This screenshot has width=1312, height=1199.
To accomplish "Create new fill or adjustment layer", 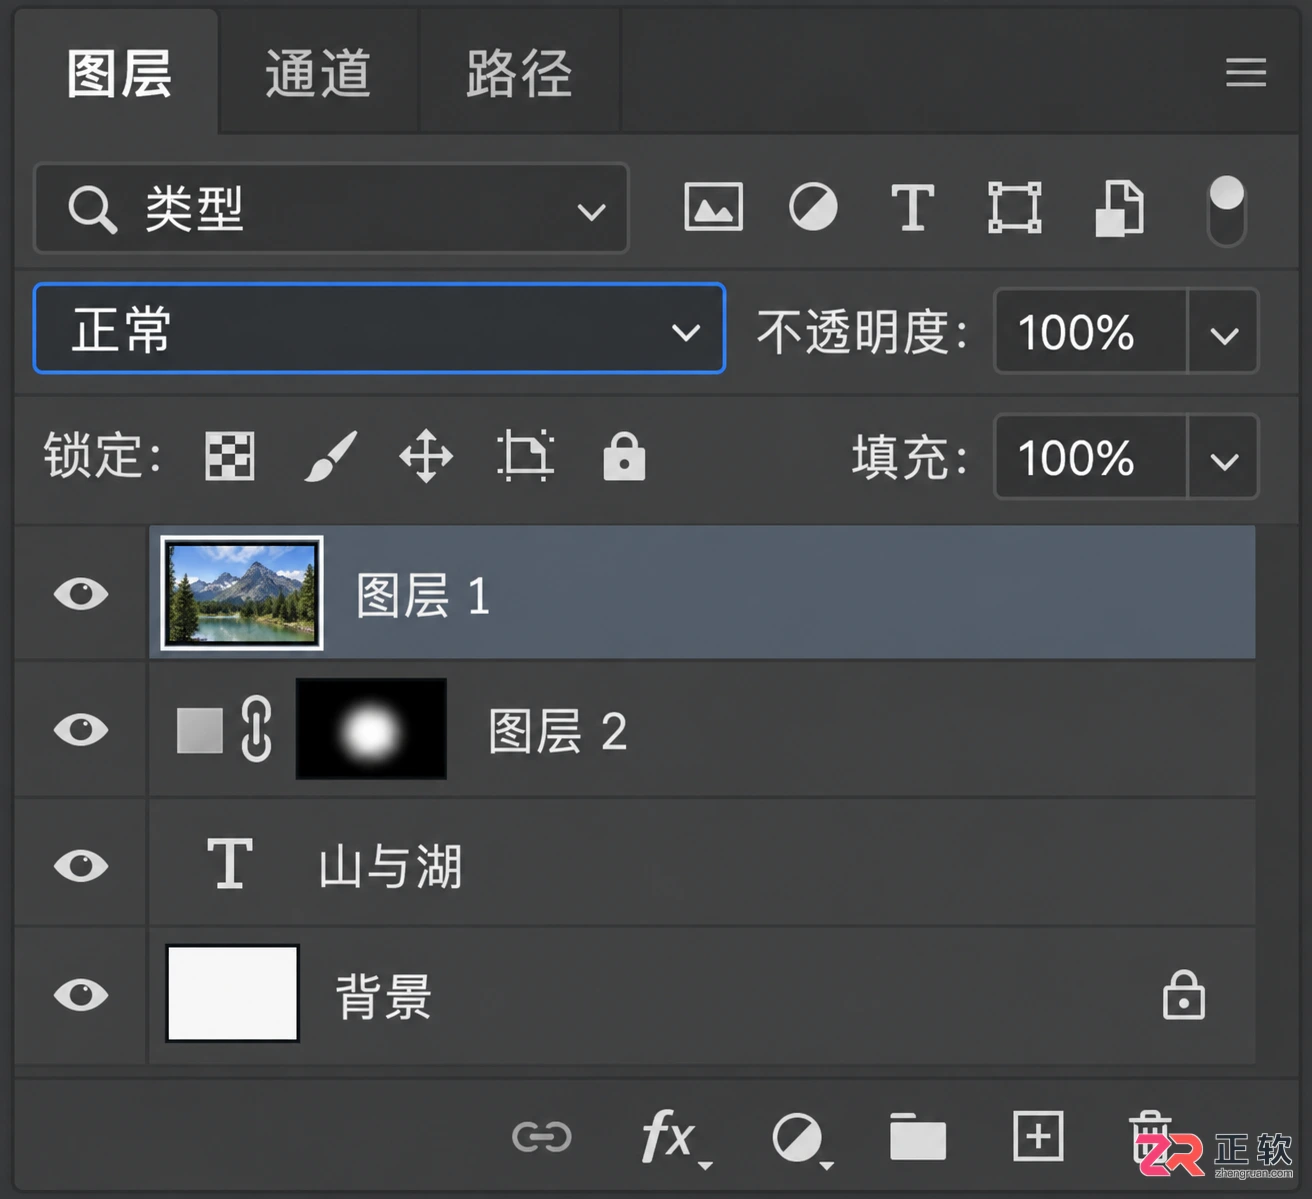I will 802,1139.
